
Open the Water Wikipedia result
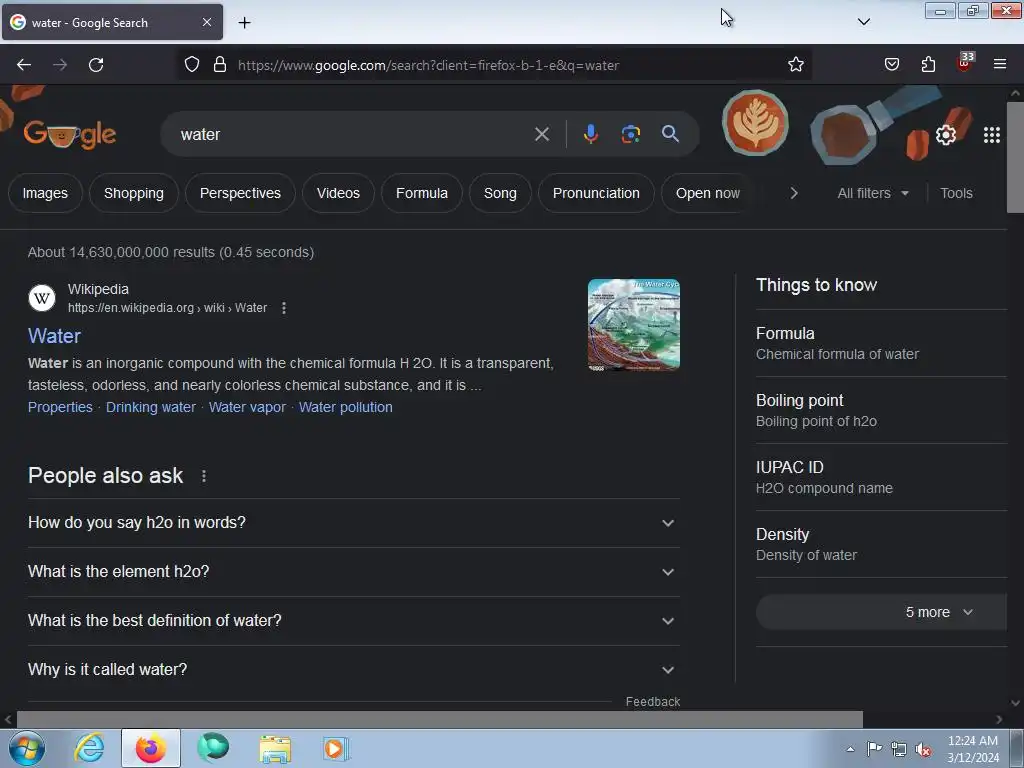point(54,336)
